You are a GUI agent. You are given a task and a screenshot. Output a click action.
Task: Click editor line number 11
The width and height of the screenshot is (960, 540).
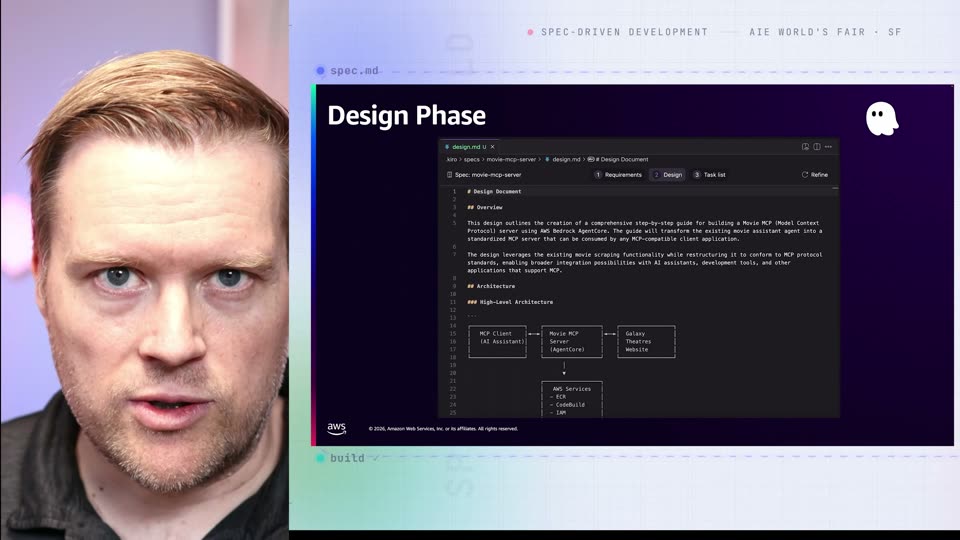click(453, 302)
